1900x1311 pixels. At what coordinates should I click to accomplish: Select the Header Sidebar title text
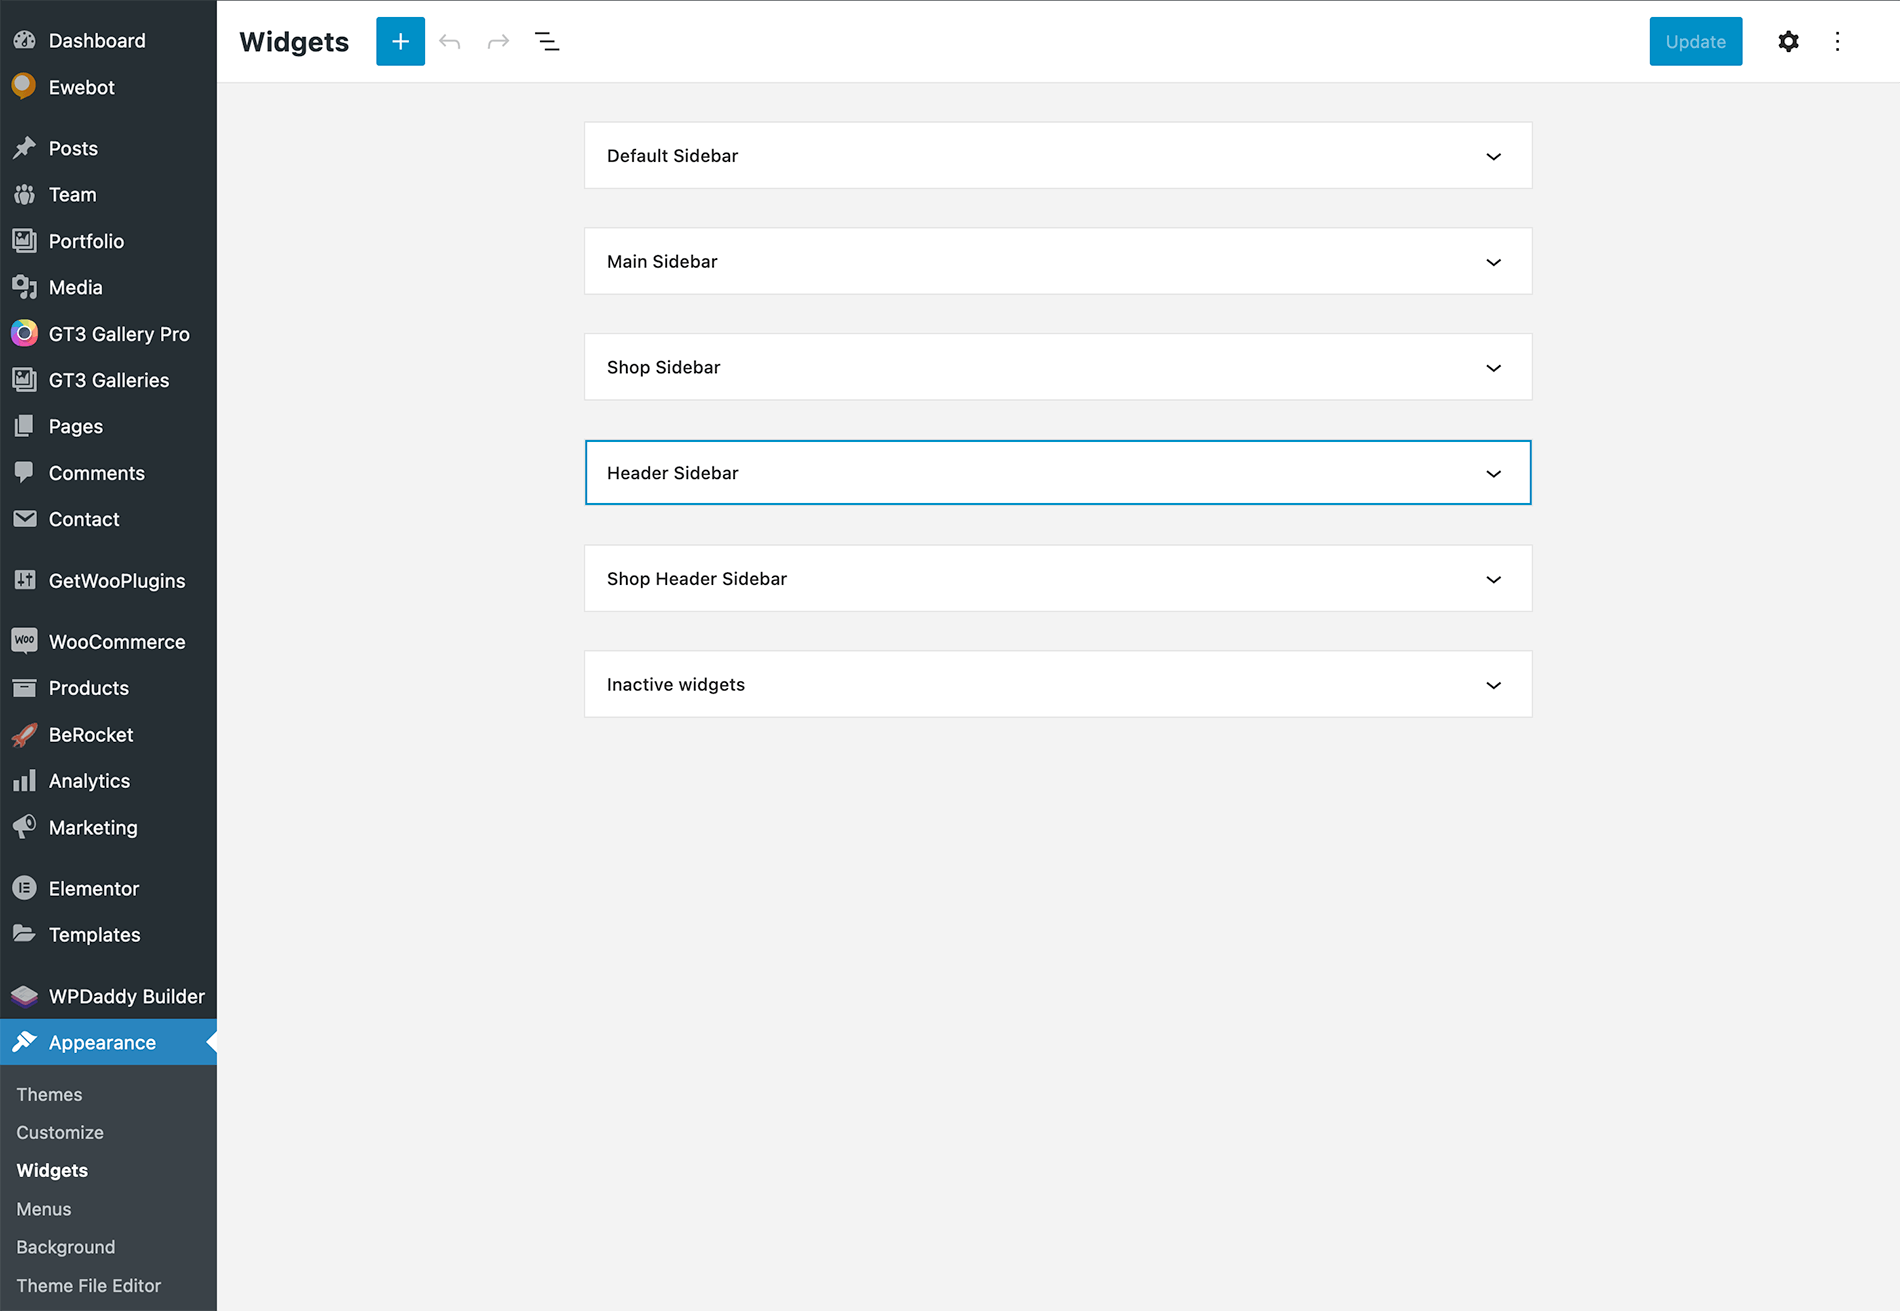pos(672,473)
